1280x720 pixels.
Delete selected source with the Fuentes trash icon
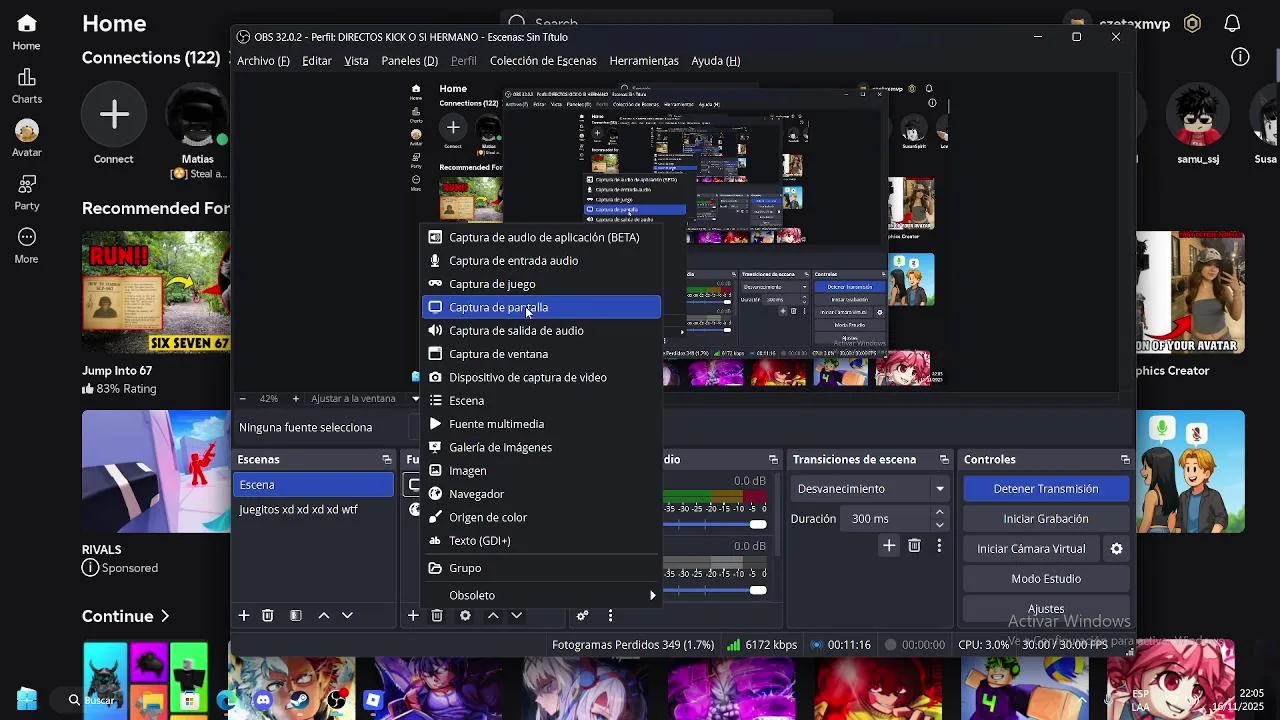(437, 616)
